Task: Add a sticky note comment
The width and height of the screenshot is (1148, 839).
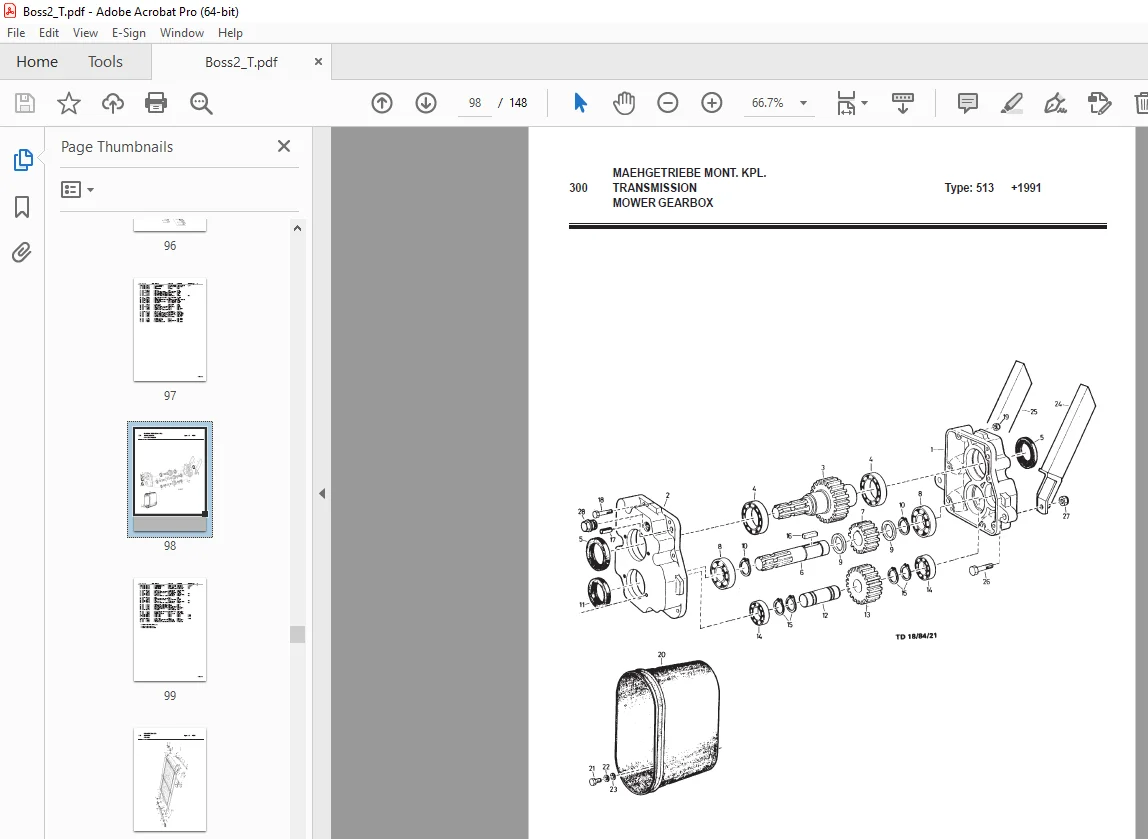Action: click(x=968, y=103)
